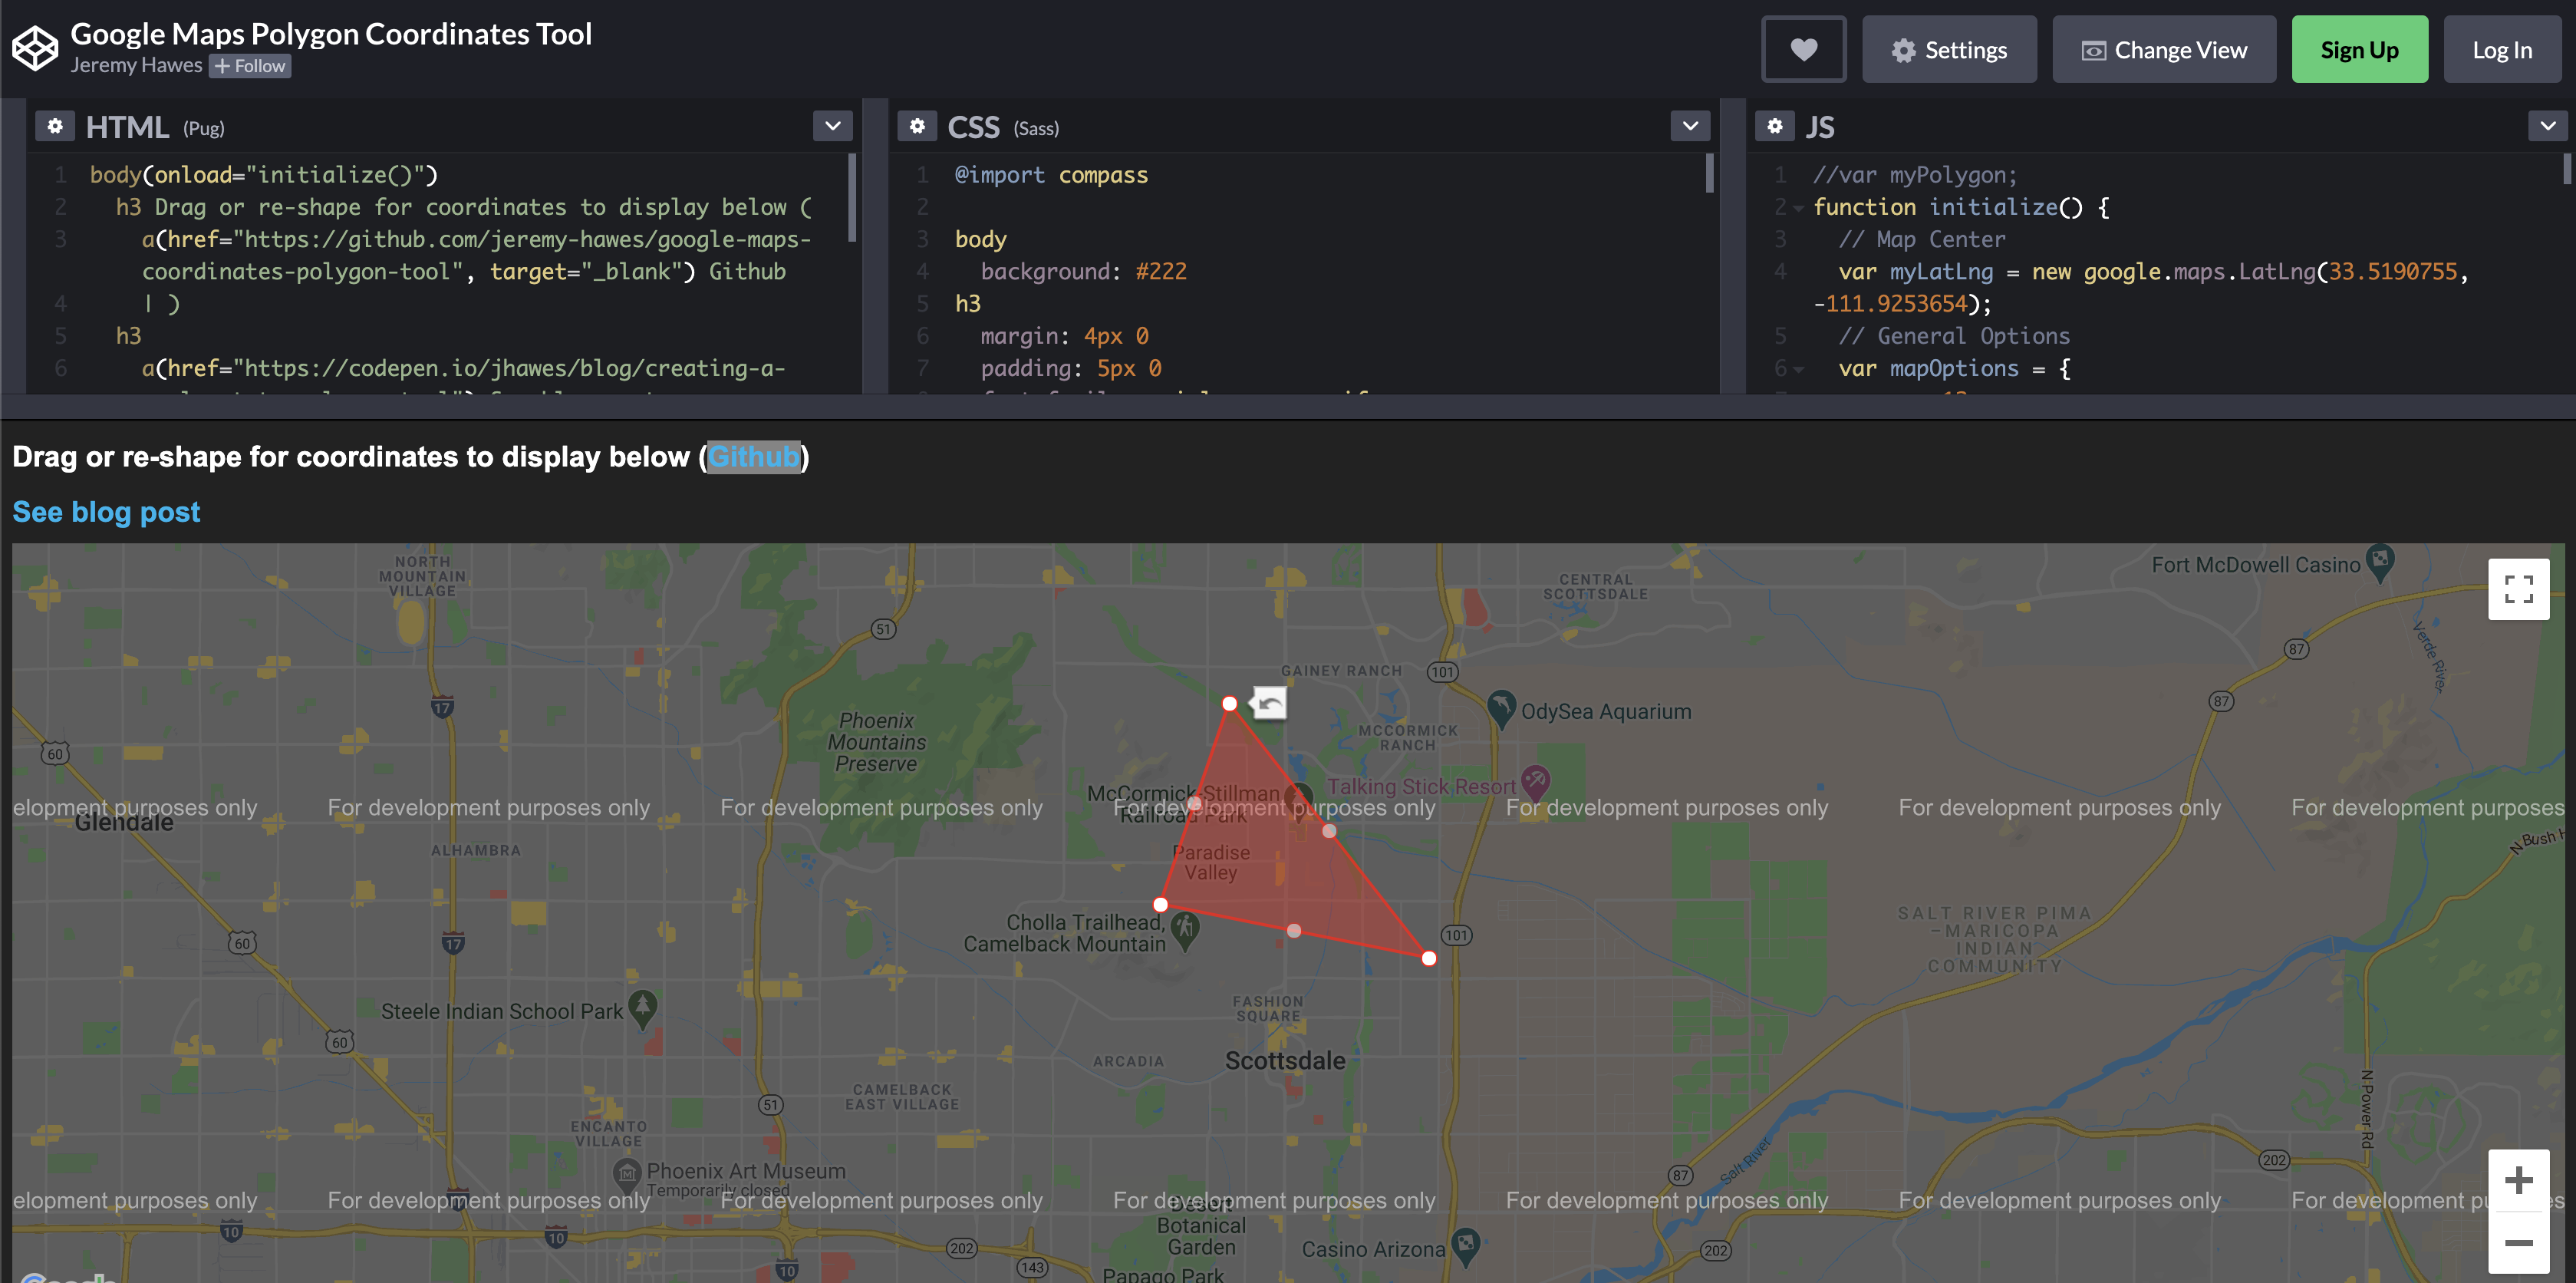Click the CodePen logo icon
Image resolution: width=2576 pixels, height=1283 pixels.
35,48
